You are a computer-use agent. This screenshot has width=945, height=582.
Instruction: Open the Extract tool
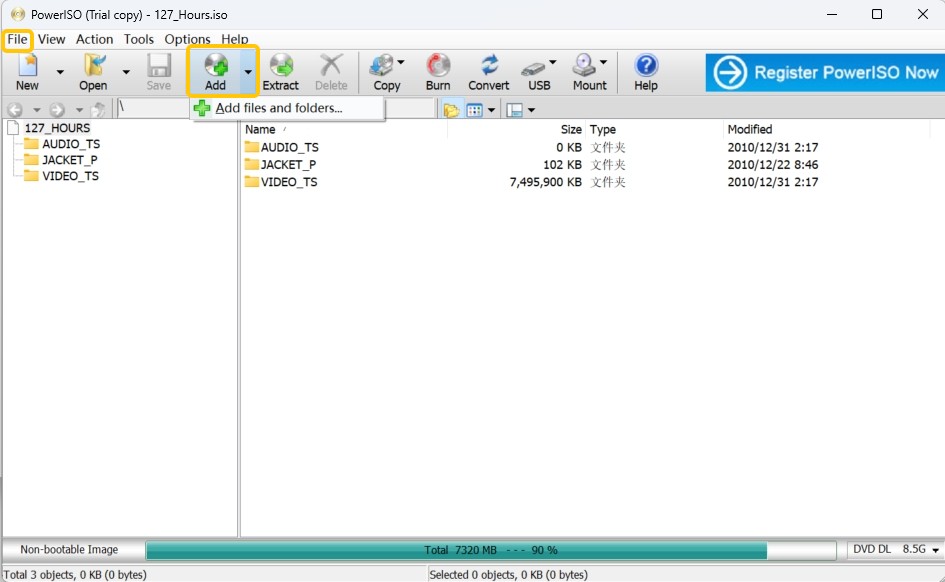tap(281, 70)
